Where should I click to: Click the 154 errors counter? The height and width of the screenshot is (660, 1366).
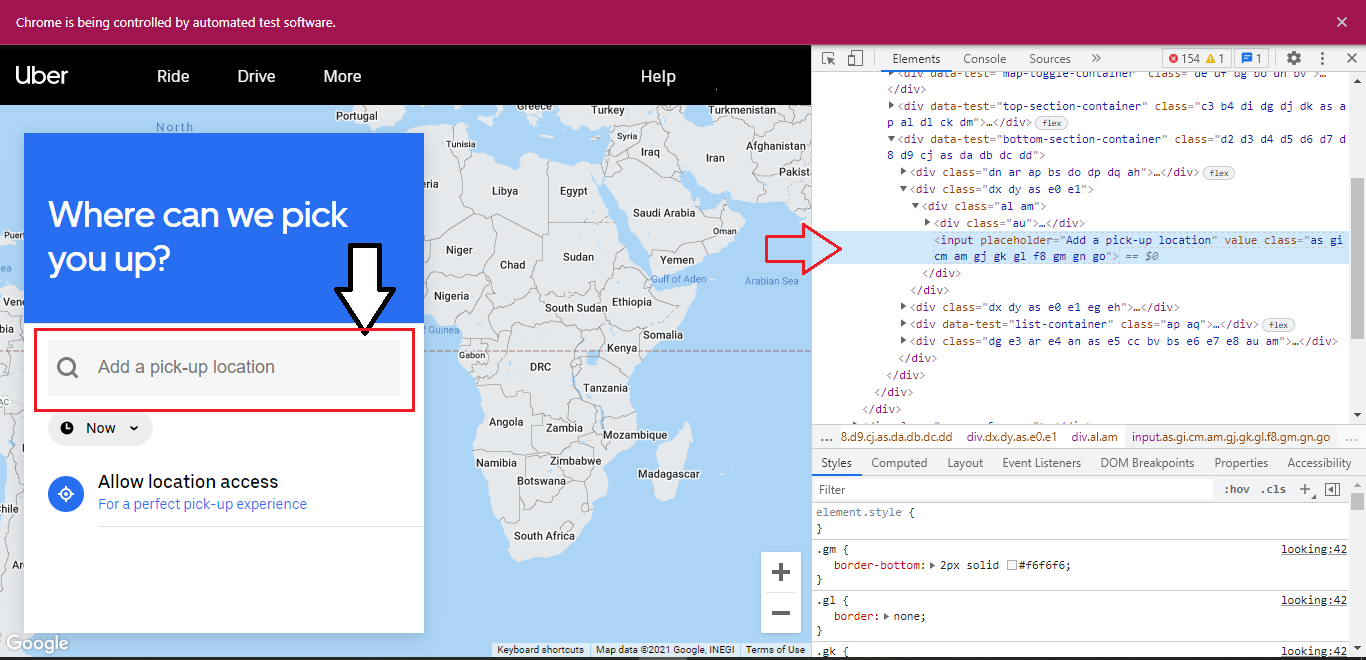[x=1183, y=59]
